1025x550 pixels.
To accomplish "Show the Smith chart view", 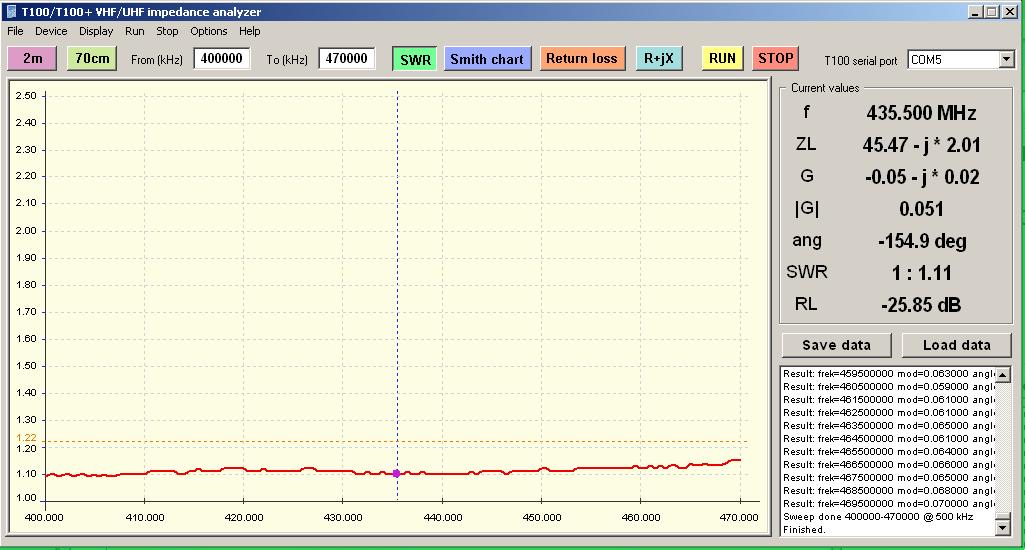I will pos(487,59).
